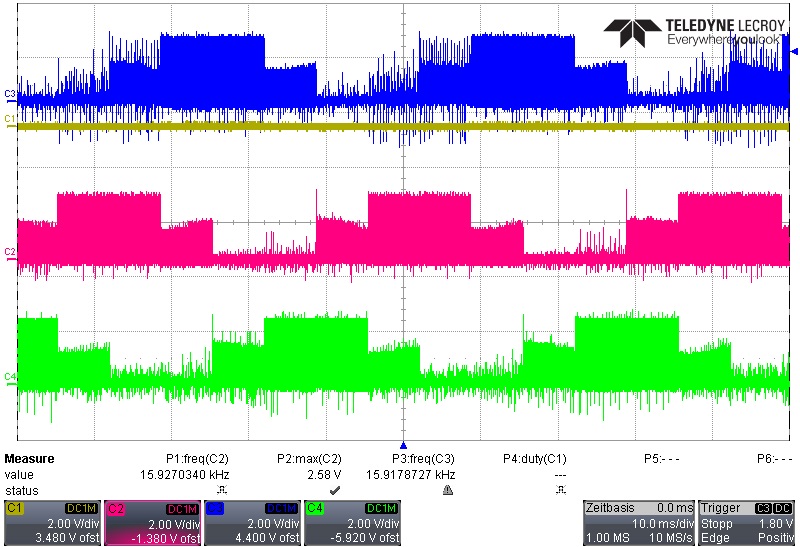
Task: Click the DC coupling badge in Trigger box
Action: click(783, 508)
